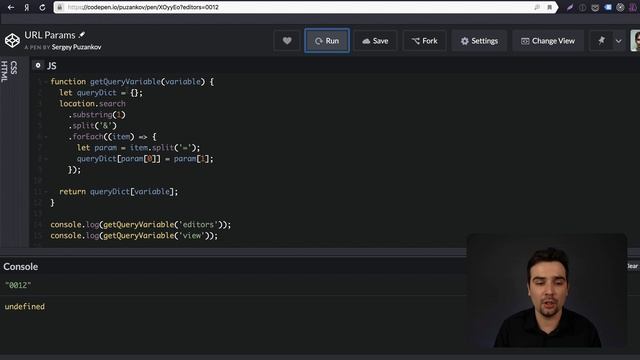Love the pen with the heart button
This screenshot has width=640, height=360.
(287, 41)
